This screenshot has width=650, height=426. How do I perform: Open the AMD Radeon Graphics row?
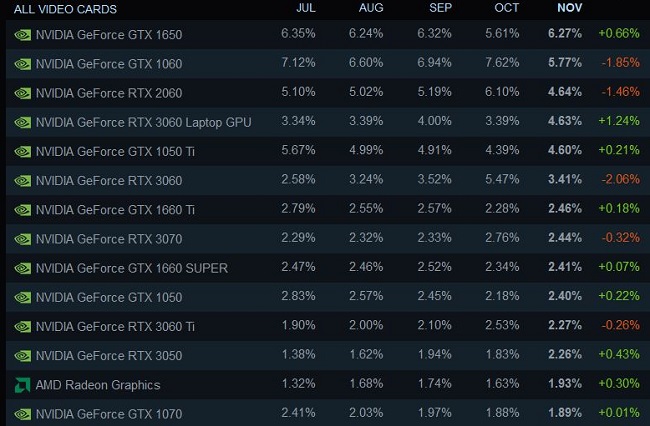pyautogui.click(x=98, y=385)
